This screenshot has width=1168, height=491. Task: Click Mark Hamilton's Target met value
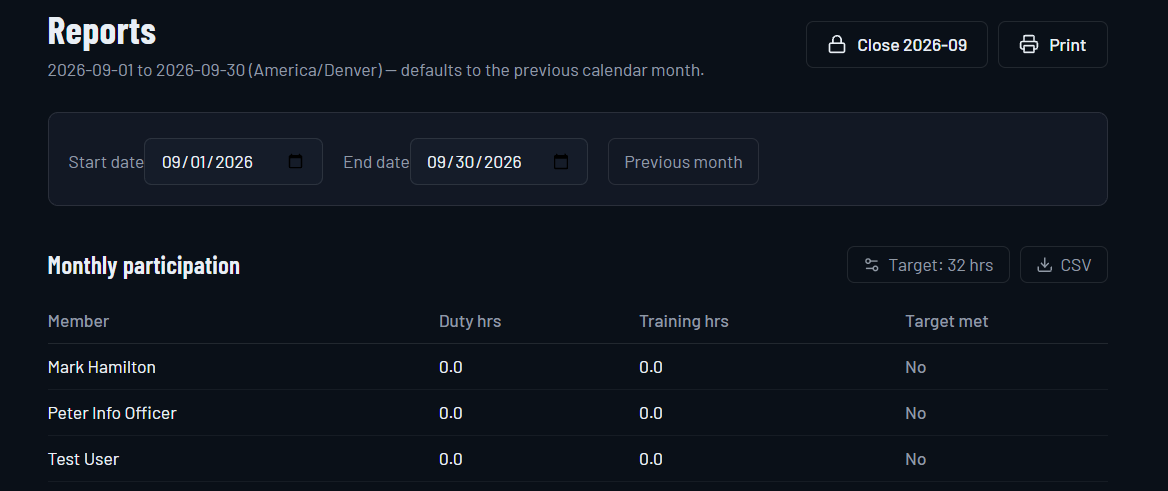click(x=915, y=367)
